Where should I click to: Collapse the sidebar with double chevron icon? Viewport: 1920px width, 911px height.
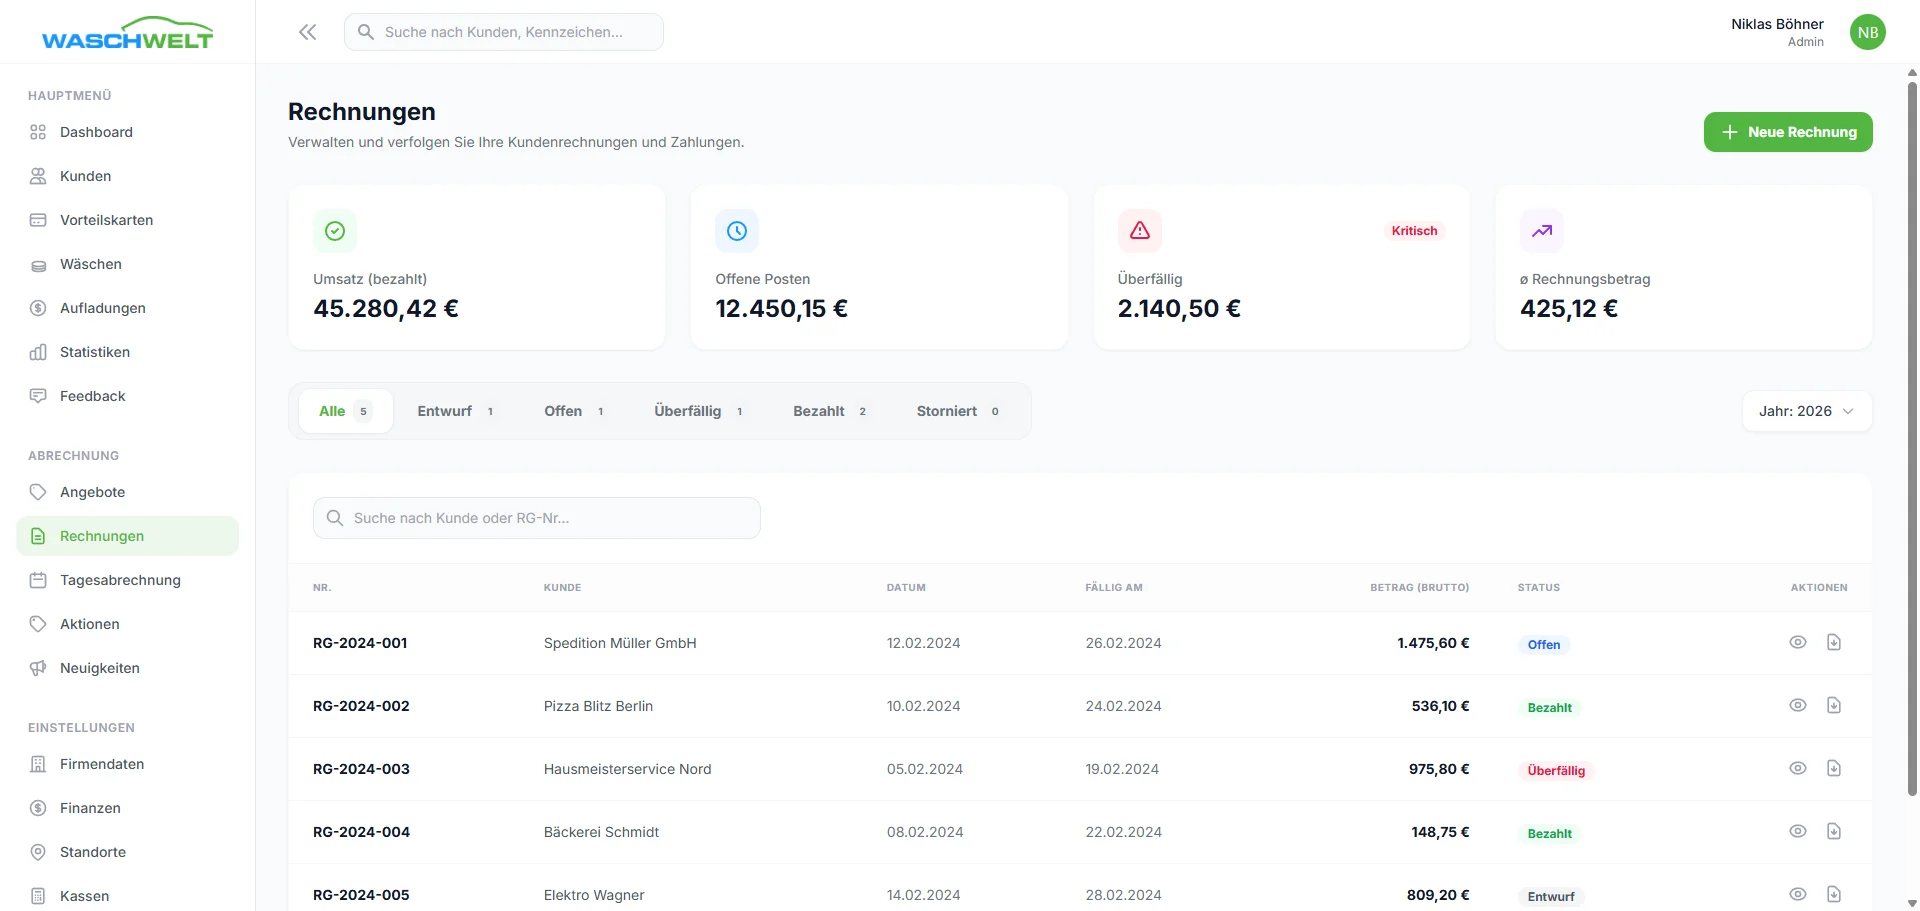[x=307, y=32]
